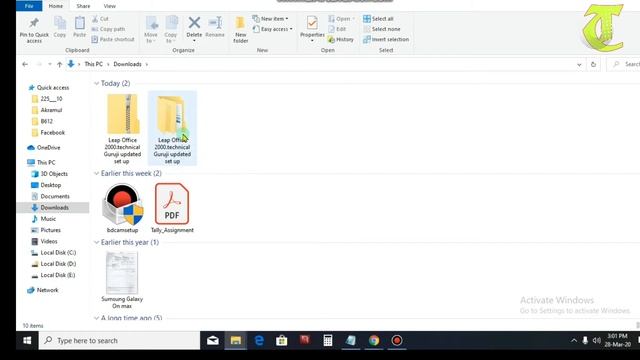Click the Search box in Explorer
The width and height of the screenshot is (640, 360).
pyautogui.click(x=624, y=64)
